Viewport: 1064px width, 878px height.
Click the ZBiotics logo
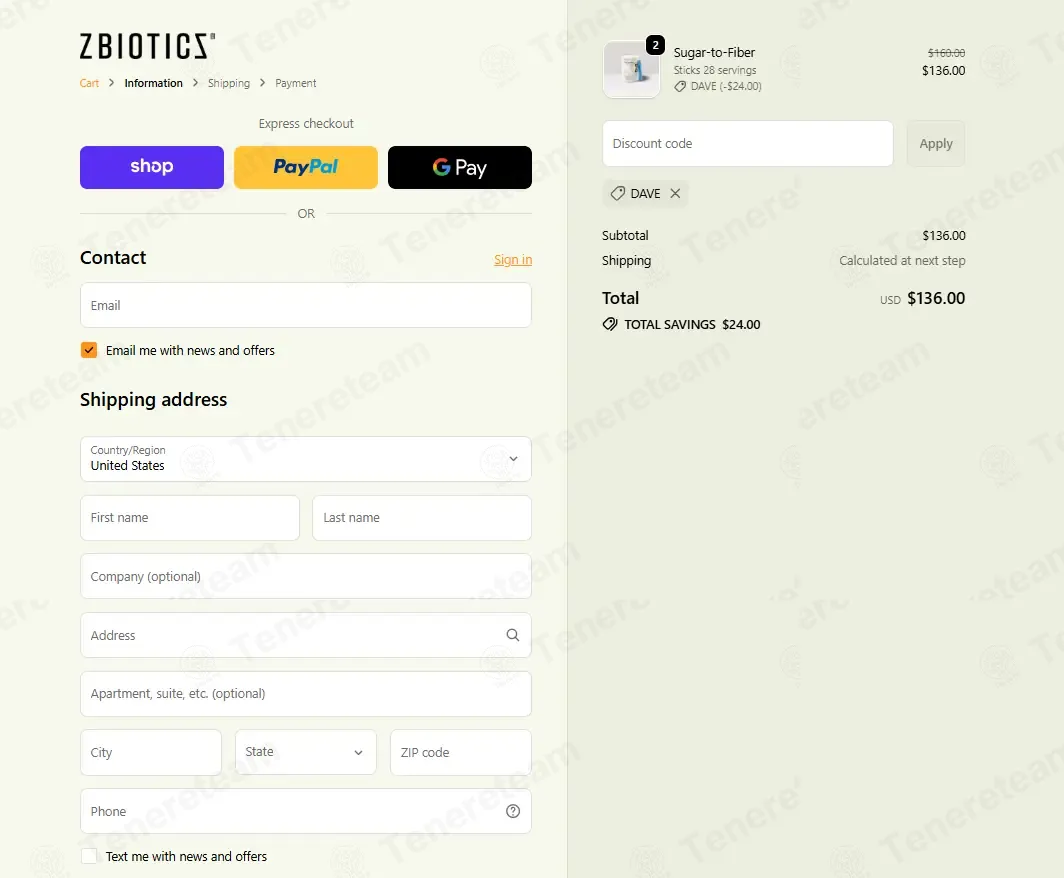(x=146, y=46)
